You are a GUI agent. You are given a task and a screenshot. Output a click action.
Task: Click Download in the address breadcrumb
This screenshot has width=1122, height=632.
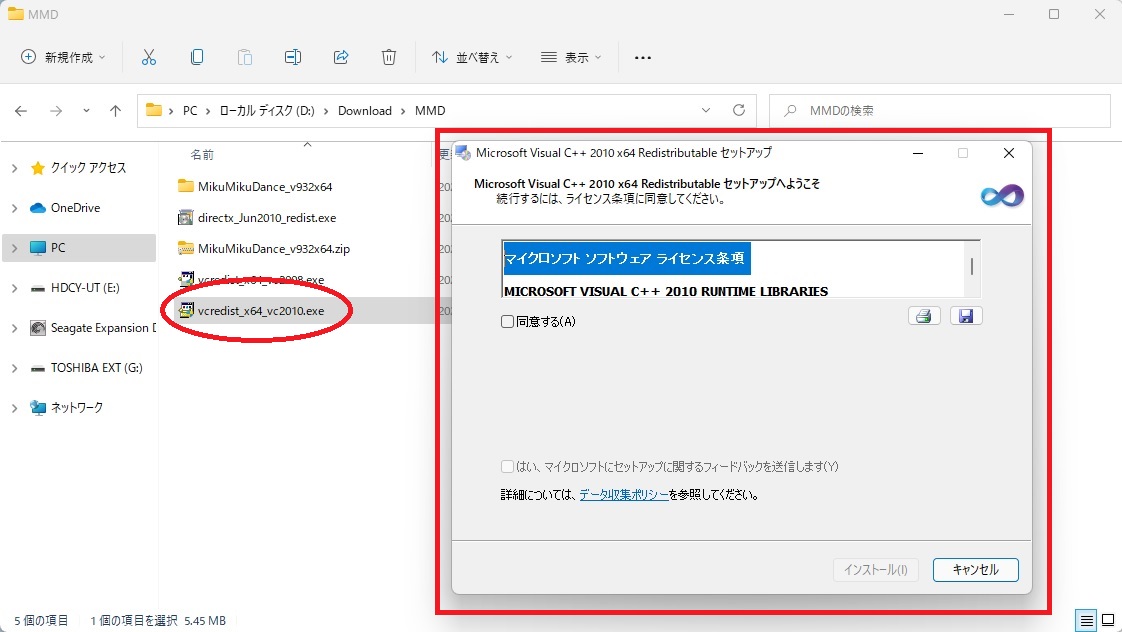pyautogui.click(x=365, y=111)
